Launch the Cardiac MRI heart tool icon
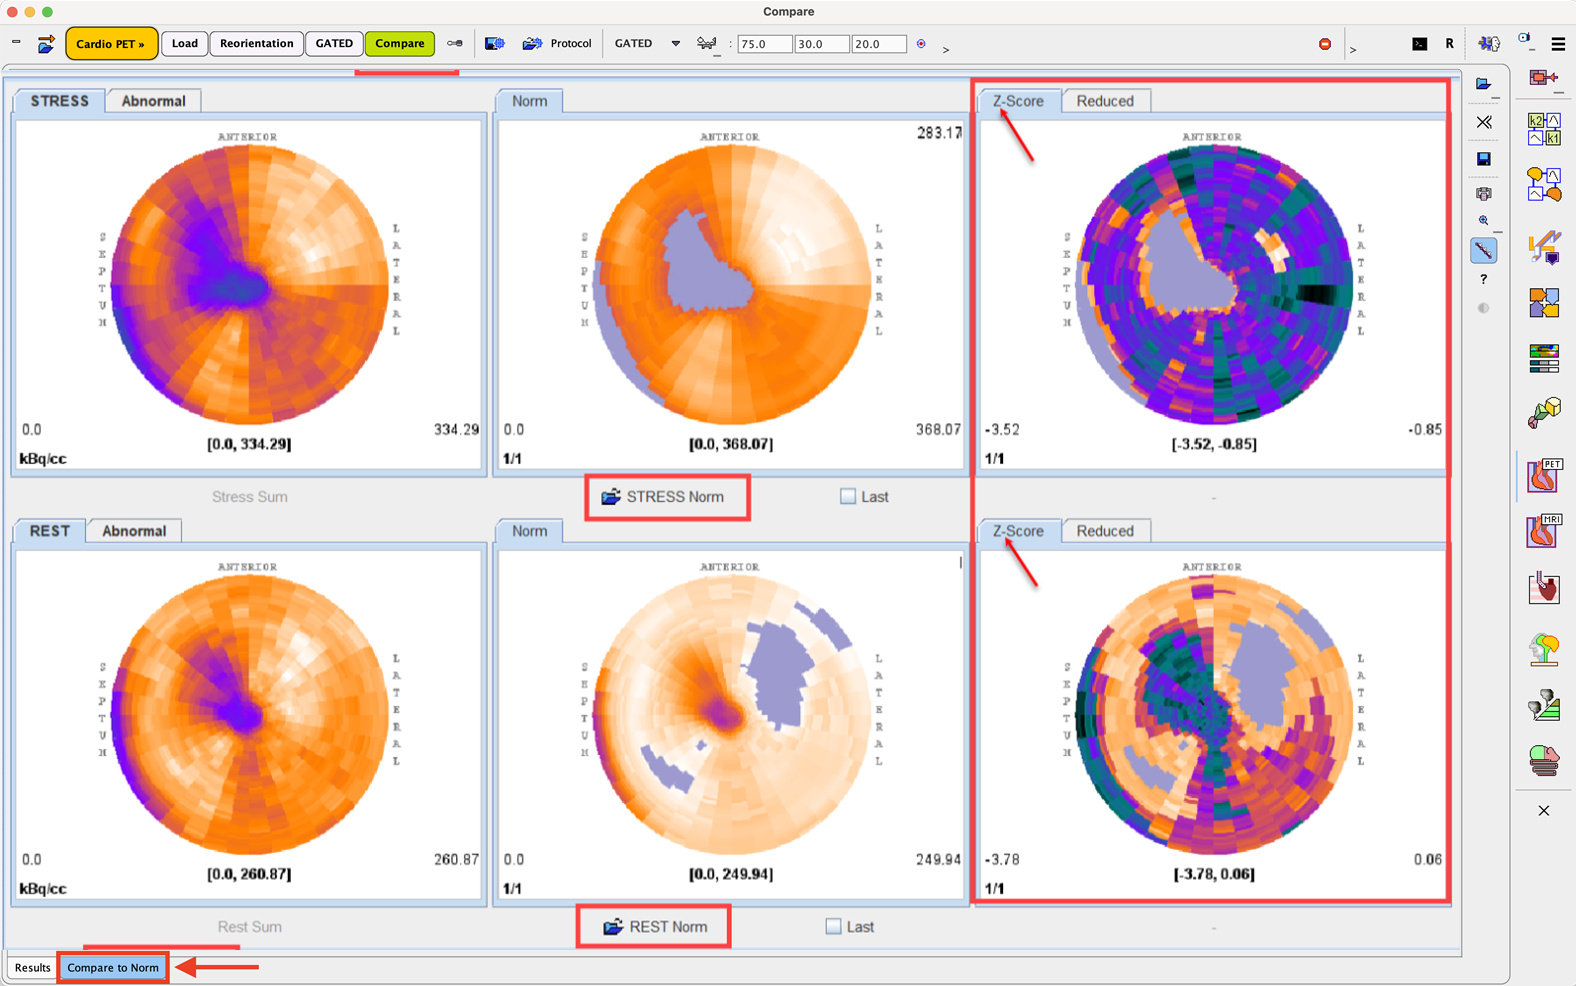1576x986 pixels. point(1544,531)
